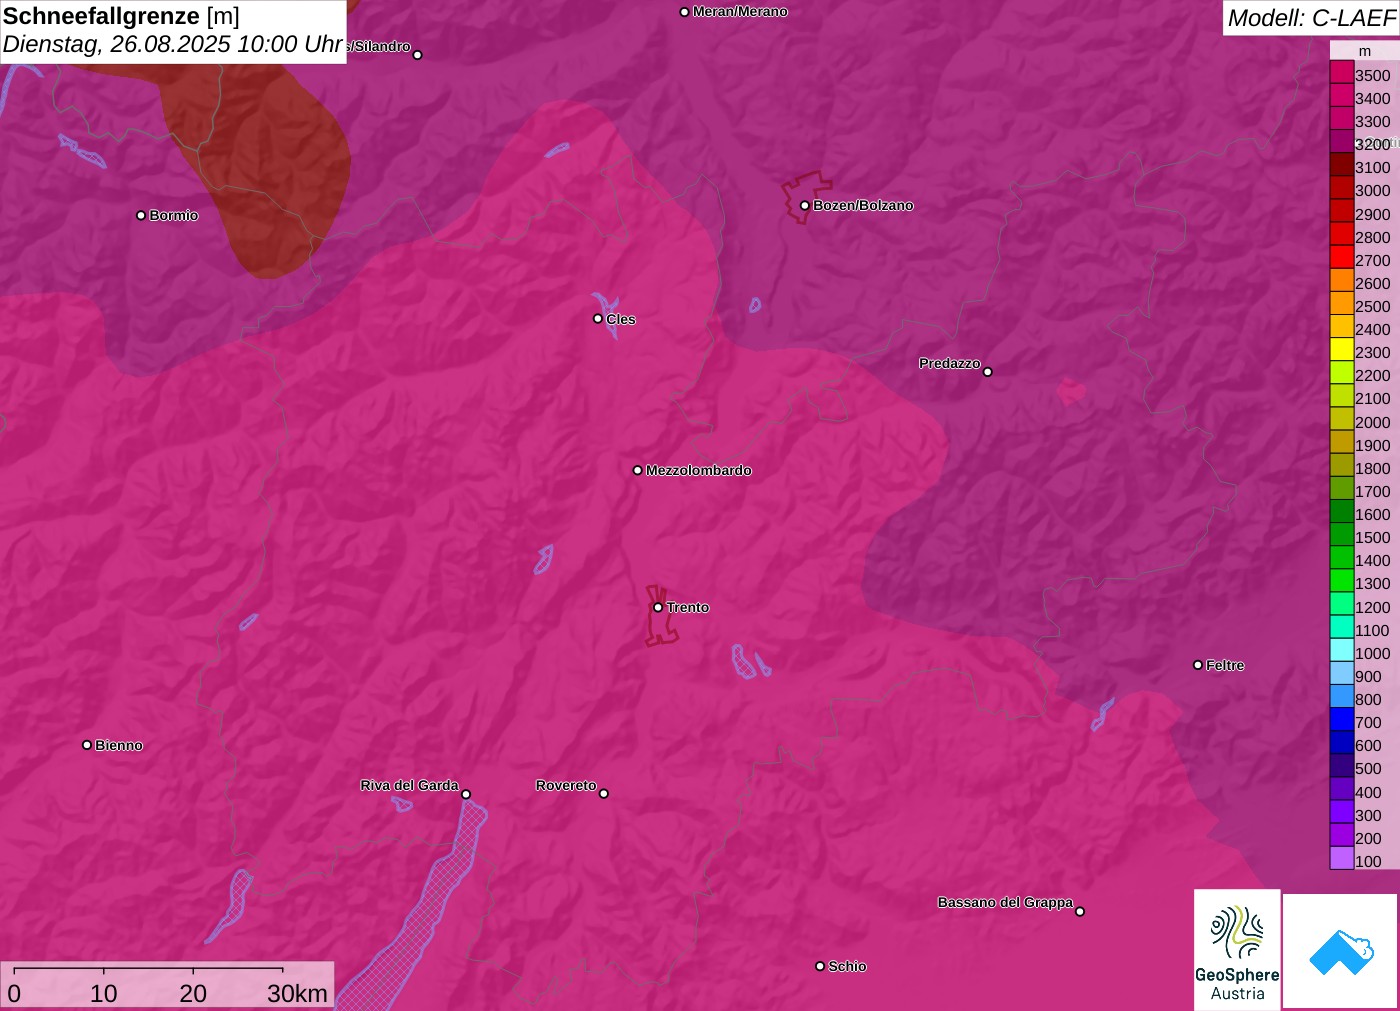Click the Riva del Garda marker
1400x1011 pixels.
[466, 794]
